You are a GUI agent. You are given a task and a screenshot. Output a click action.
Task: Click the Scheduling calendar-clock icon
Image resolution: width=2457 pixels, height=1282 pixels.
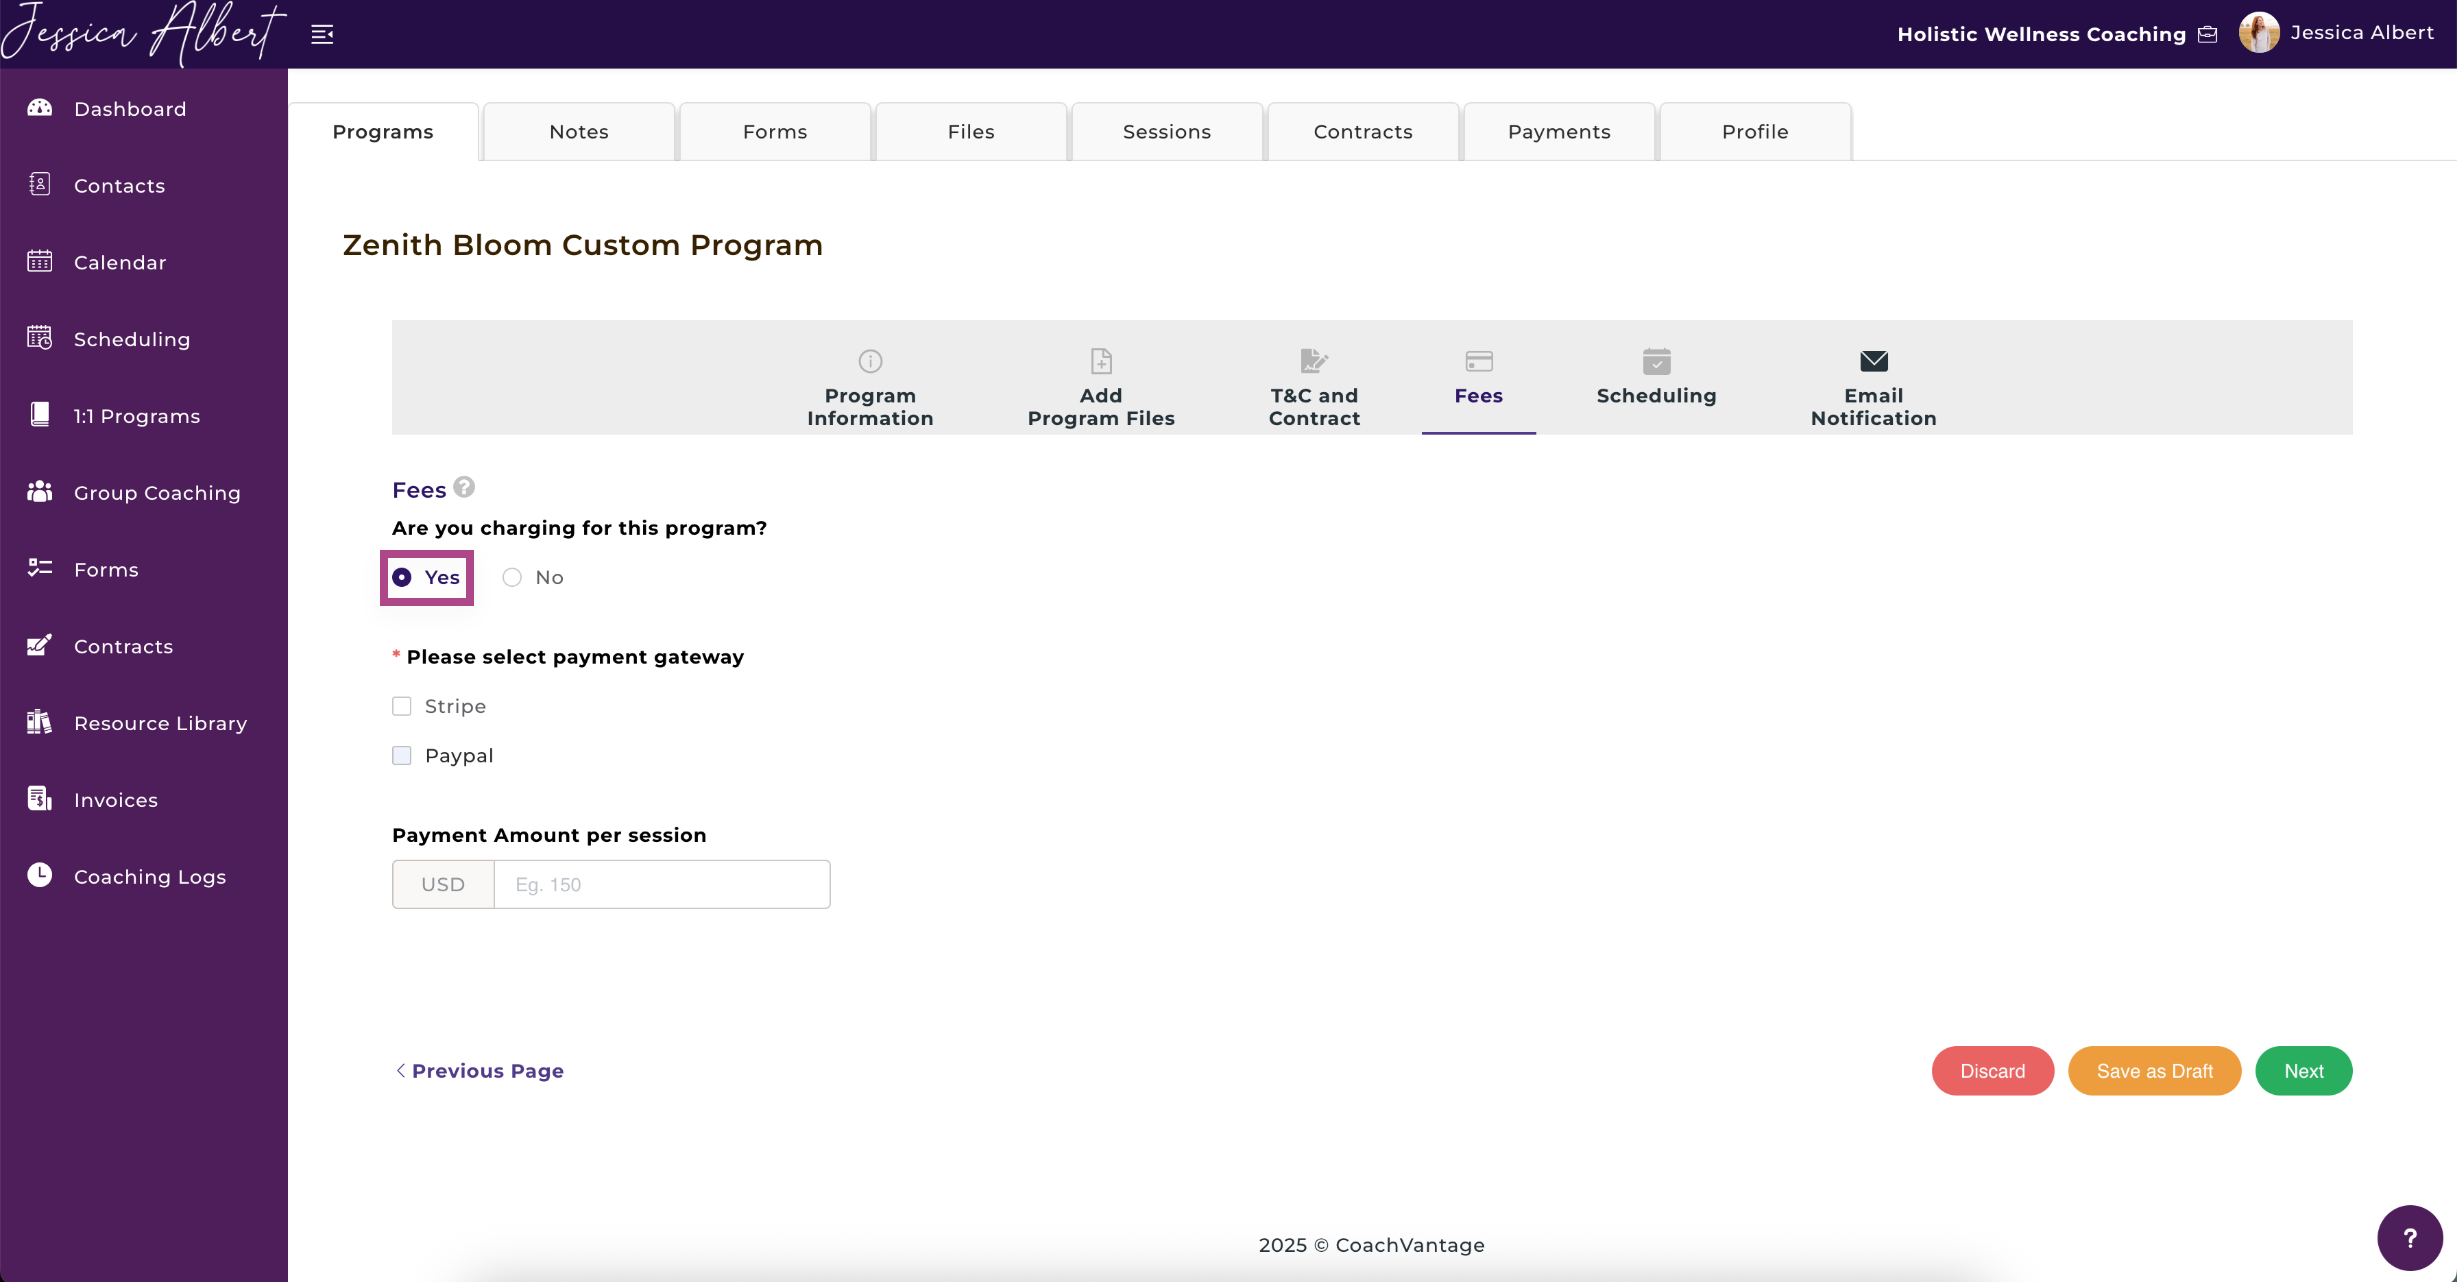[39, 338]
